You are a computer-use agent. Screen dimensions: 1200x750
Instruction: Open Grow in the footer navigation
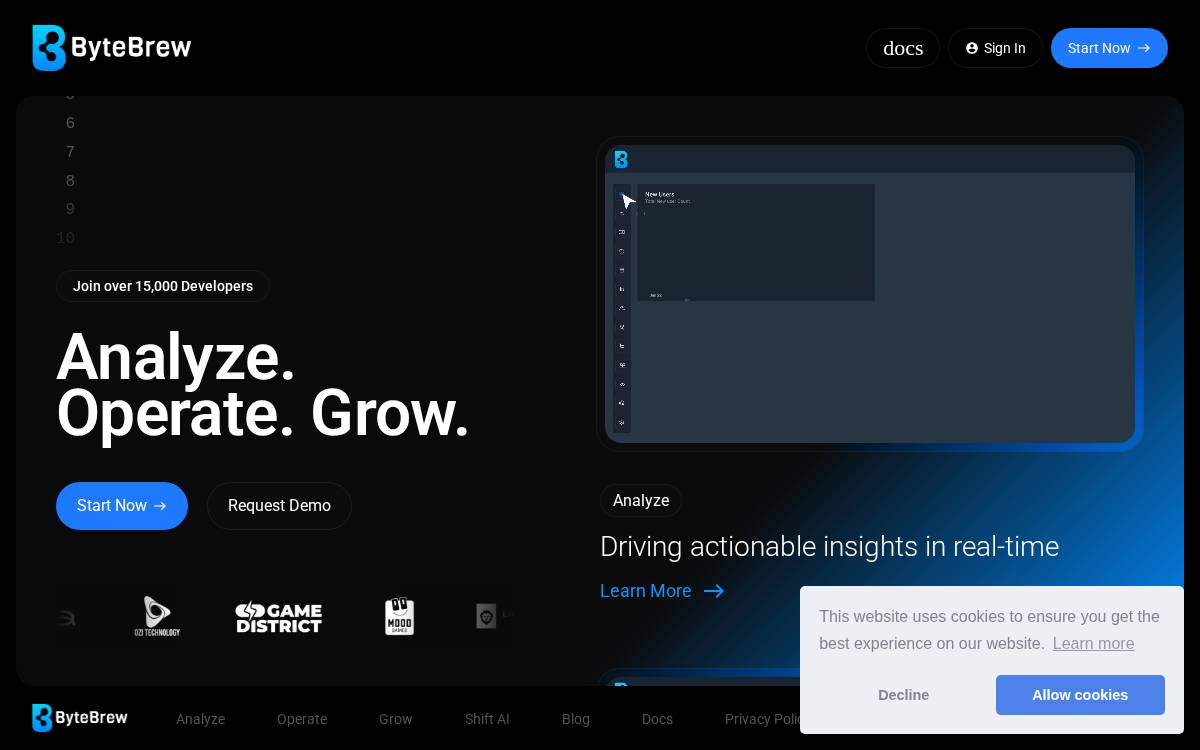click(396, 719)
